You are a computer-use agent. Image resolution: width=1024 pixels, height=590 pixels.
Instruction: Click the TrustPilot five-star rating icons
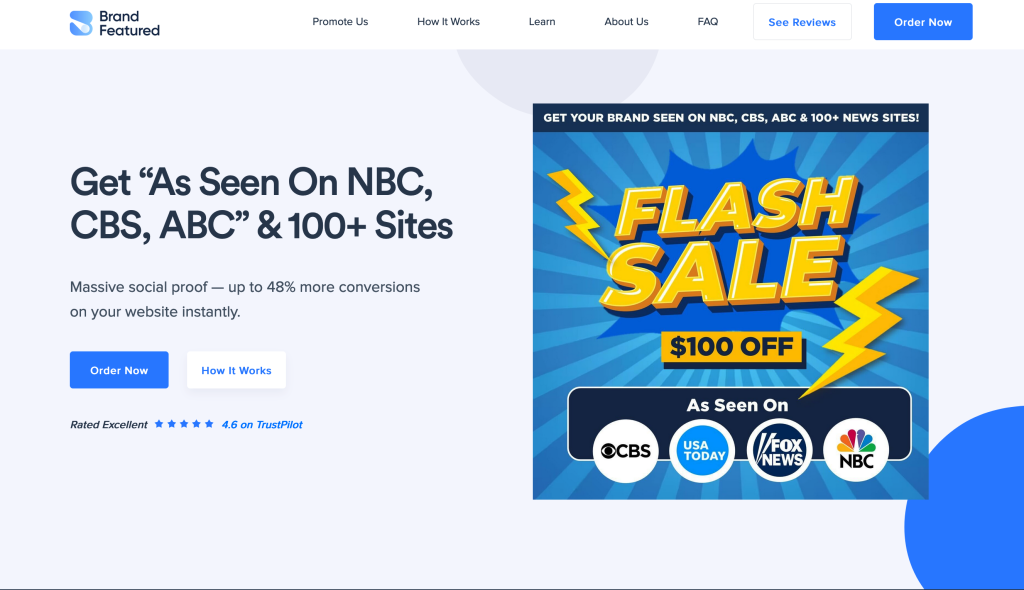[x=184, y=424]
